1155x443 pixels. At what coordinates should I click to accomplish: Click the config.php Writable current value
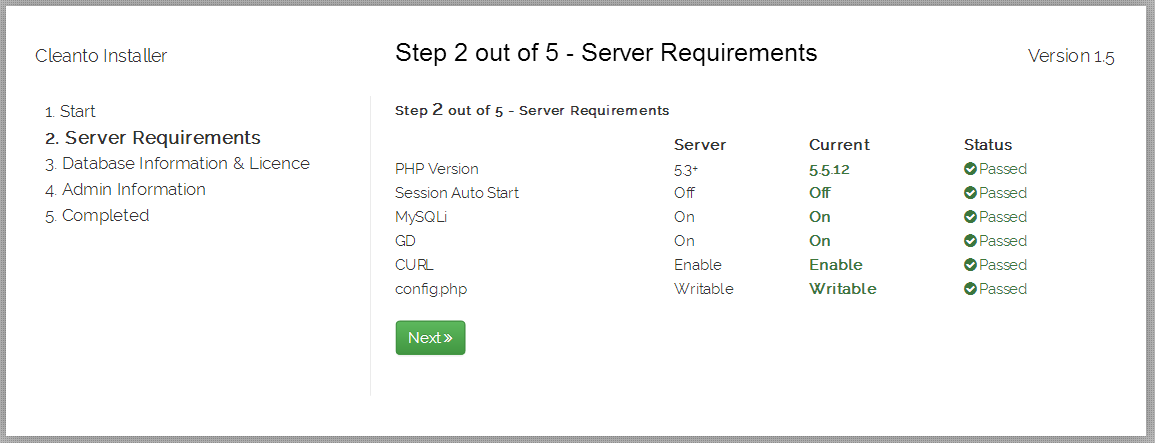pos(843,289)
